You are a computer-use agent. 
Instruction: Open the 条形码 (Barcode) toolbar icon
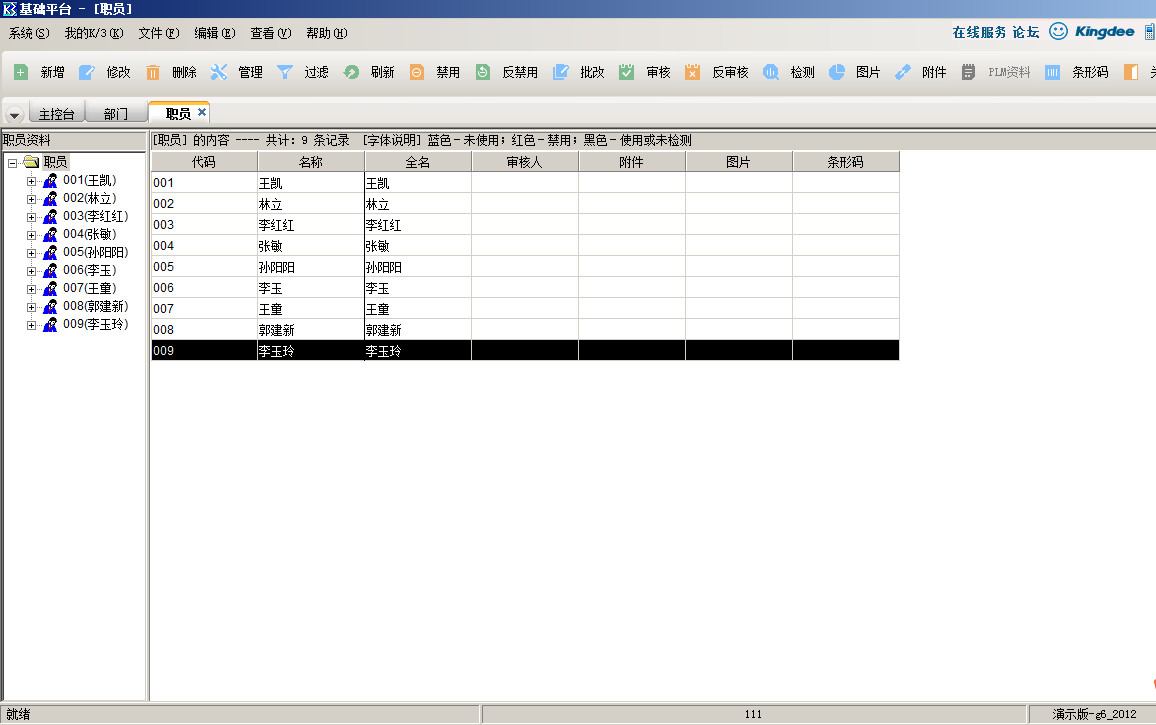pyautogui.click(x=1052, y=72)
